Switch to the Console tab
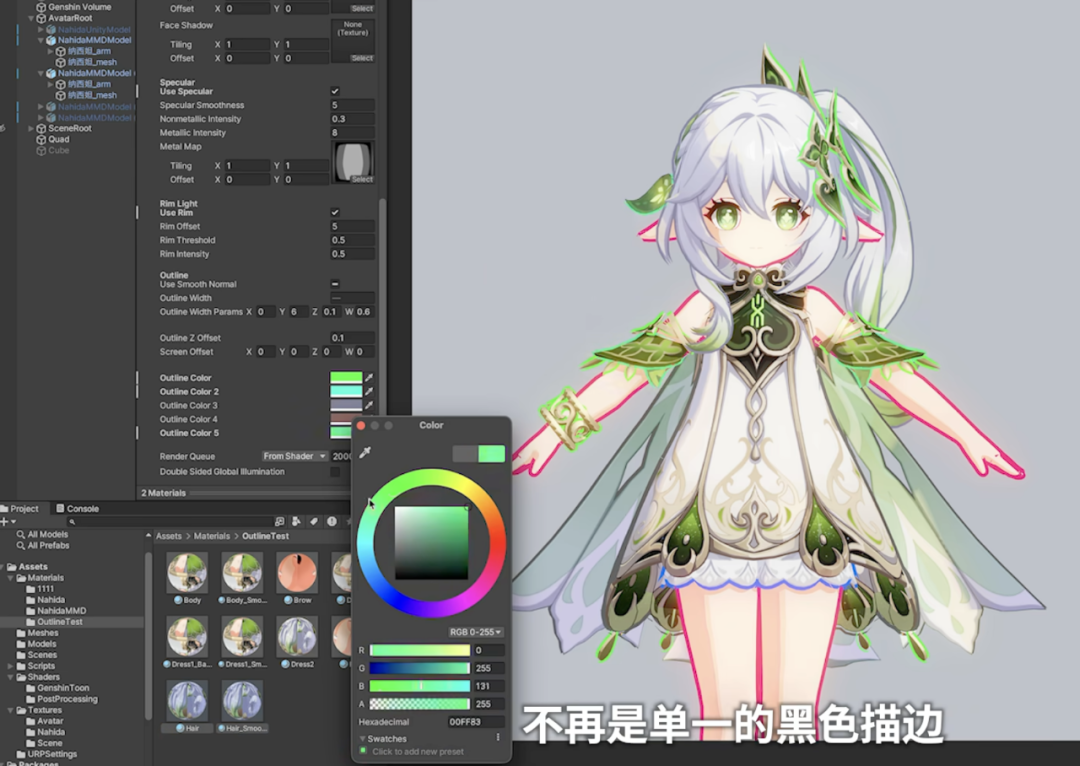 (77, 509)
